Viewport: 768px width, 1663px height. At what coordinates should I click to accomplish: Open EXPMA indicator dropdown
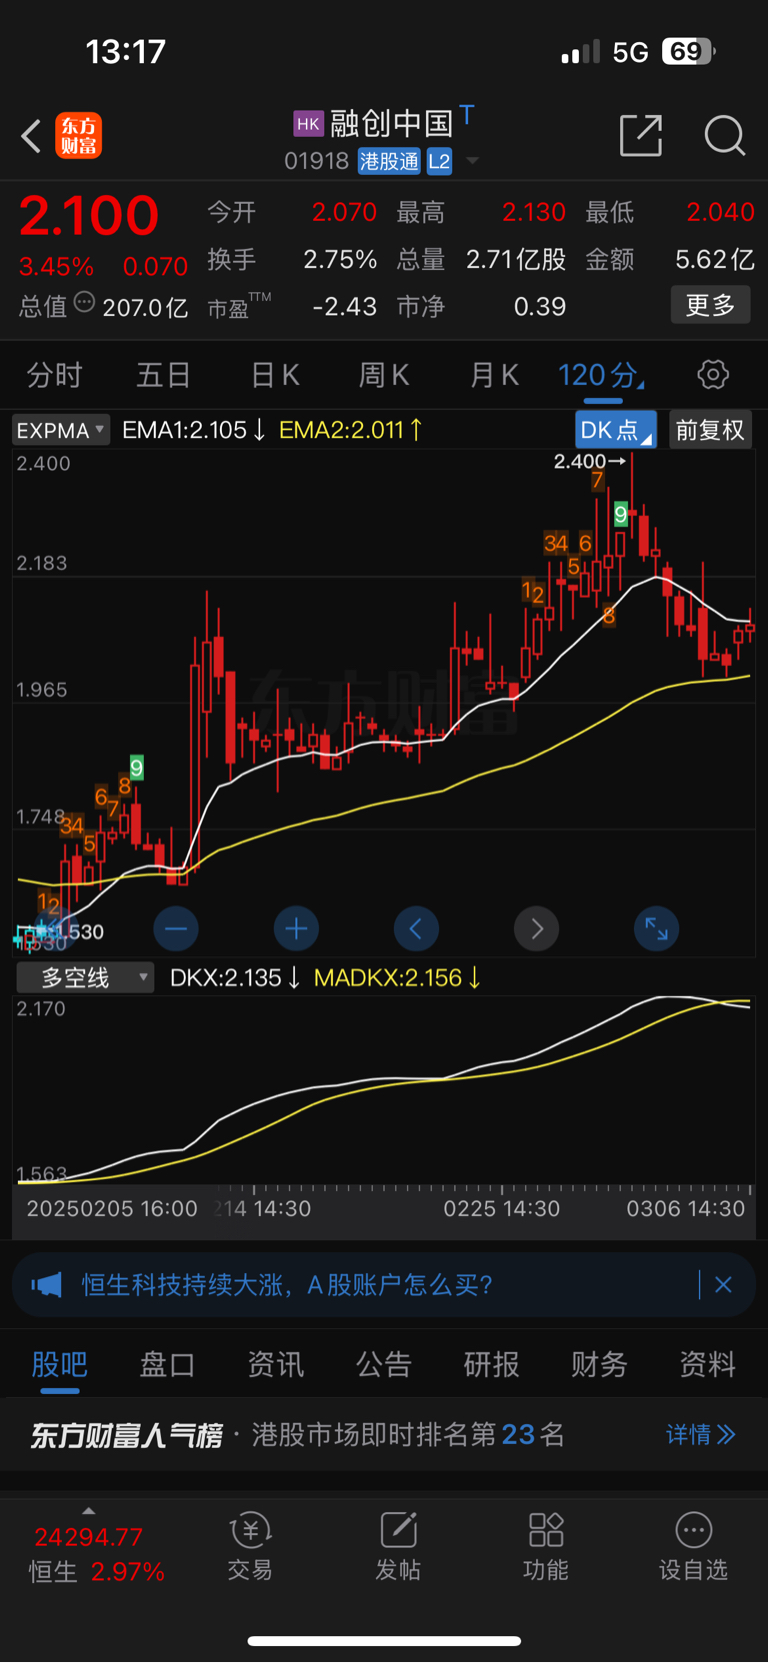click(60, 430)
